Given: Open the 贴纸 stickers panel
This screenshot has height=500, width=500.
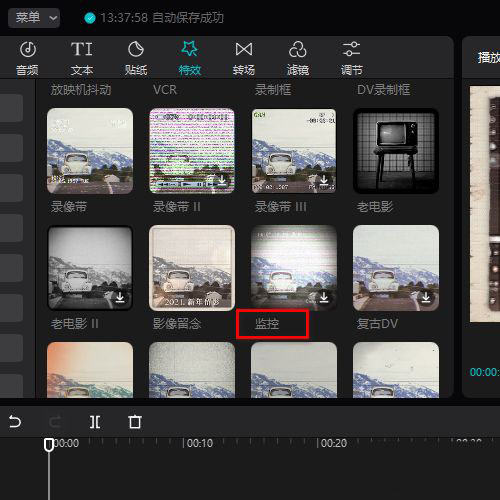Looking at the screenshot, I should (136, 58).
